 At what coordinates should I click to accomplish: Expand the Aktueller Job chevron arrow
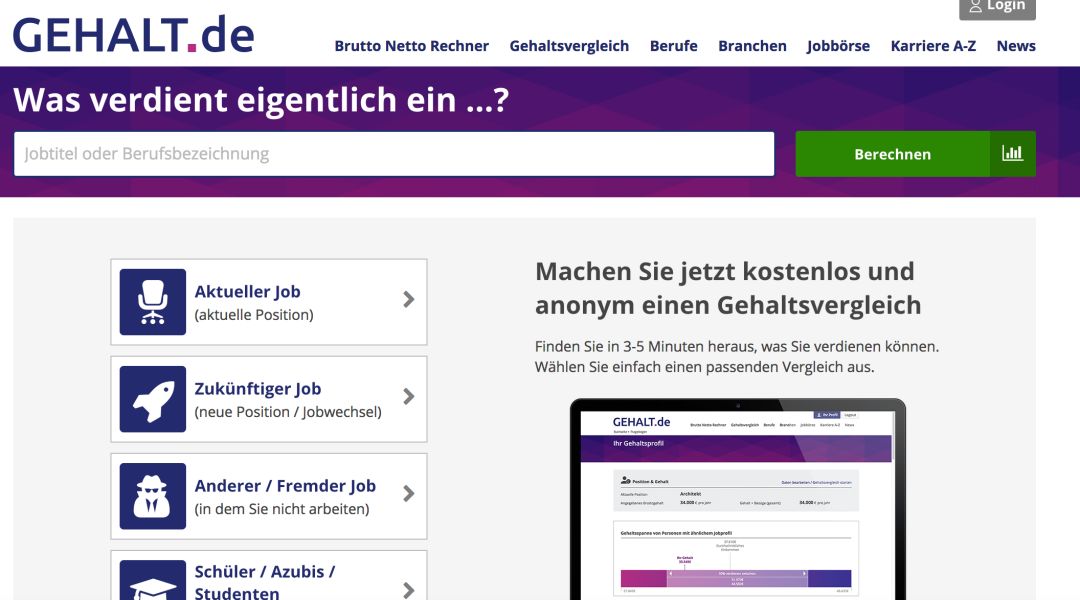click(x=408, y=299)
